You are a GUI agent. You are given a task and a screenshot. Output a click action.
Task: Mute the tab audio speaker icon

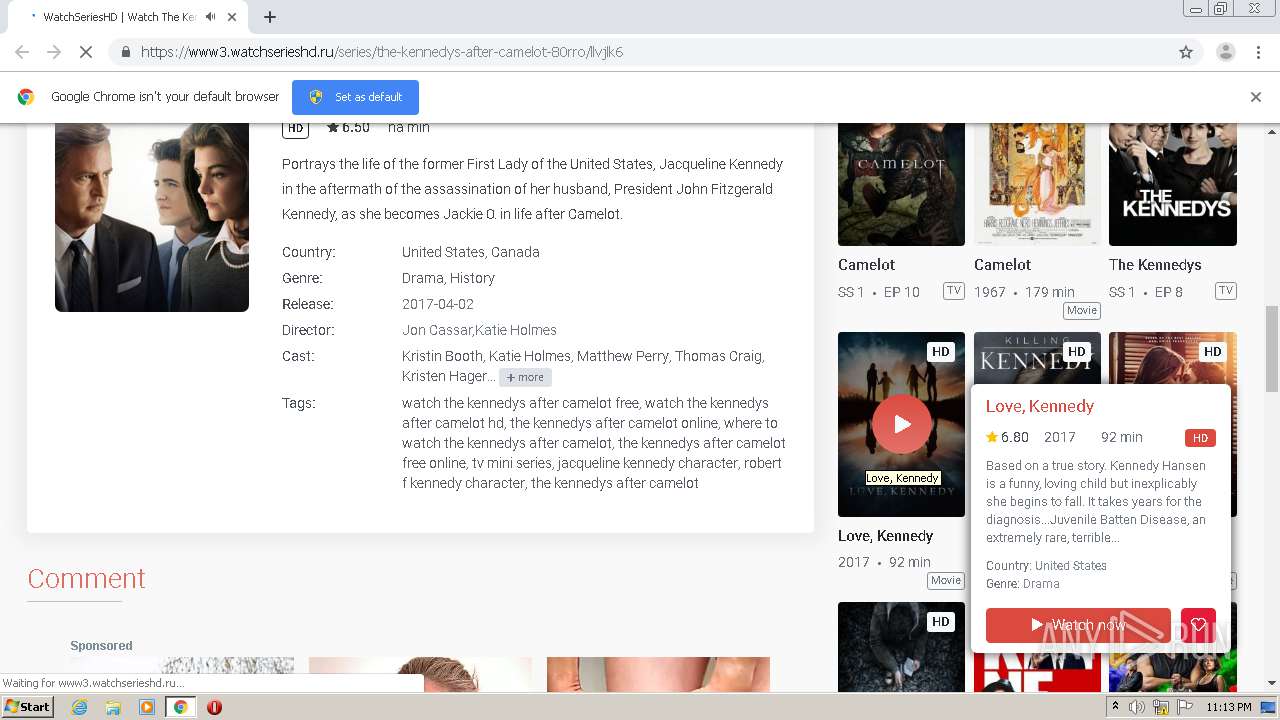pyautogui.click(x=210, y=17)
